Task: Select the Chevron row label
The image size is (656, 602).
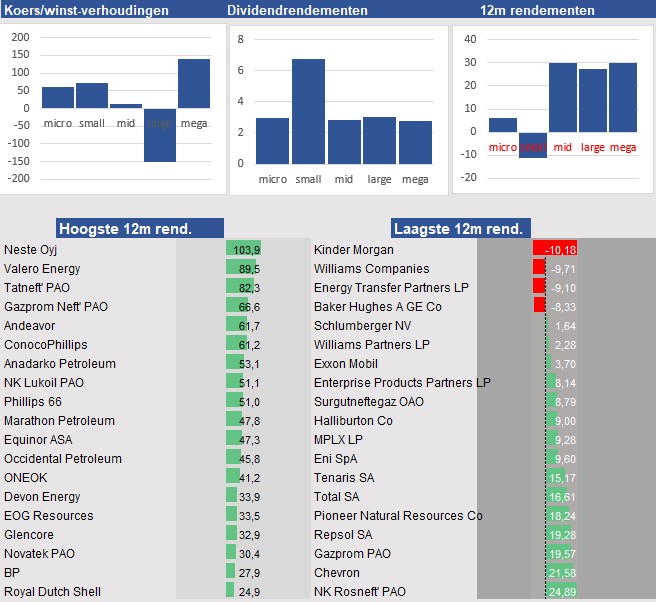Action: 337,573
